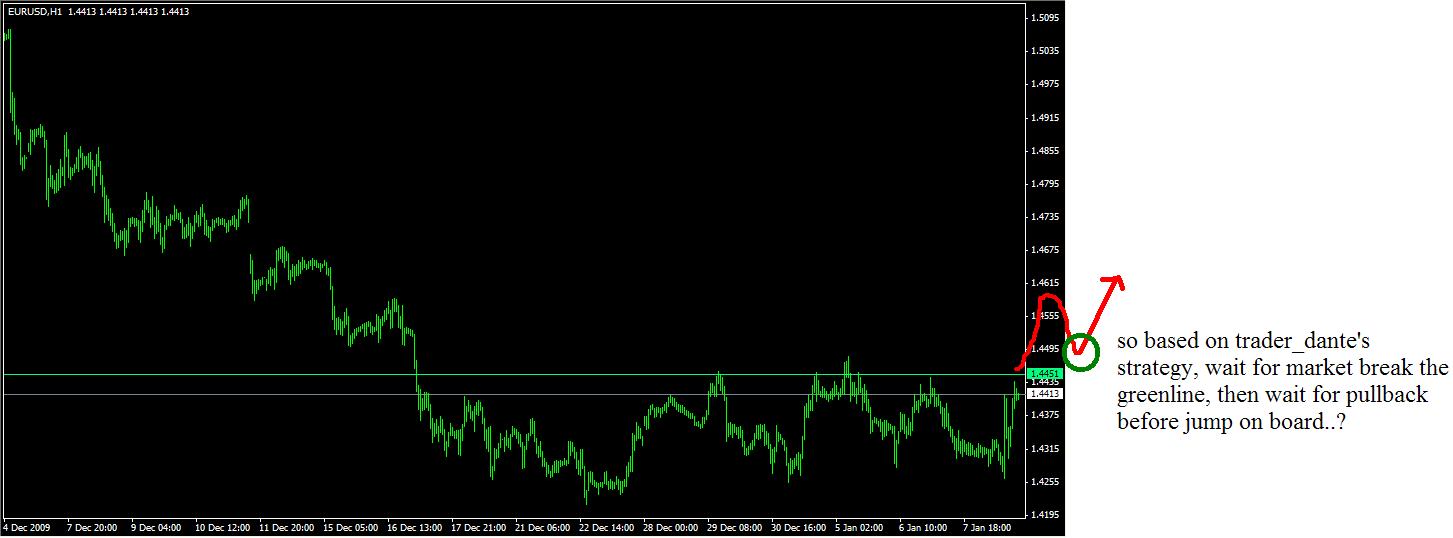Click the 7 Jan 18:00 time label
Viewport: 1453px width, 538px height.
pos(988,527)
